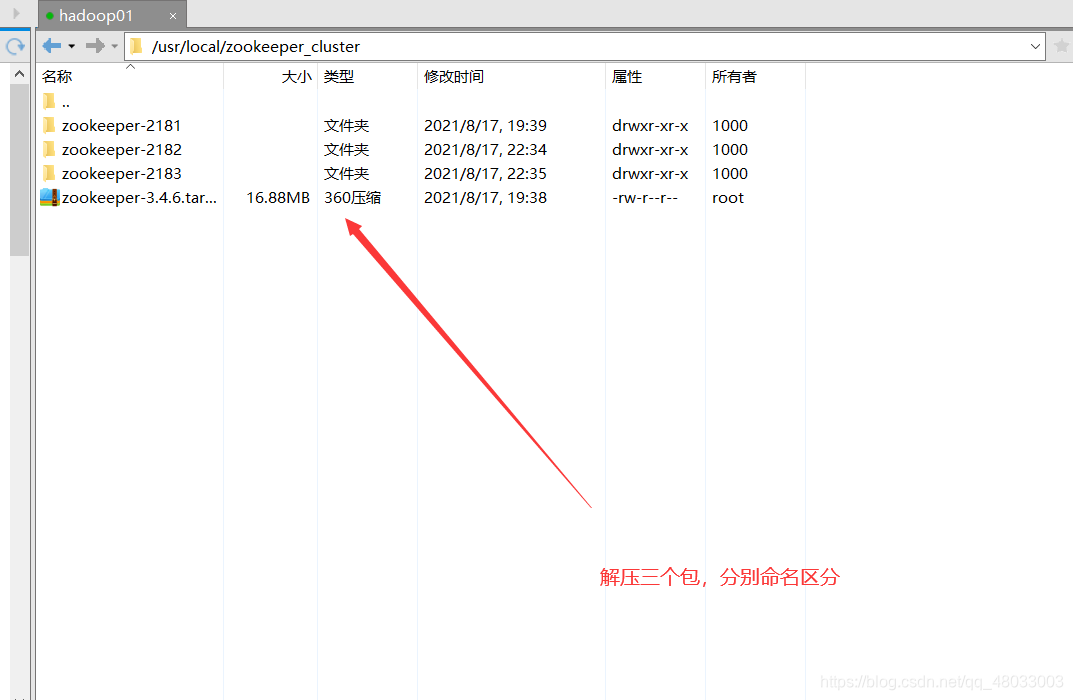Screen dimensions: 1073x700
Task: Click 文件夹 type of zookeeper-2182
Action: point(346,150)
